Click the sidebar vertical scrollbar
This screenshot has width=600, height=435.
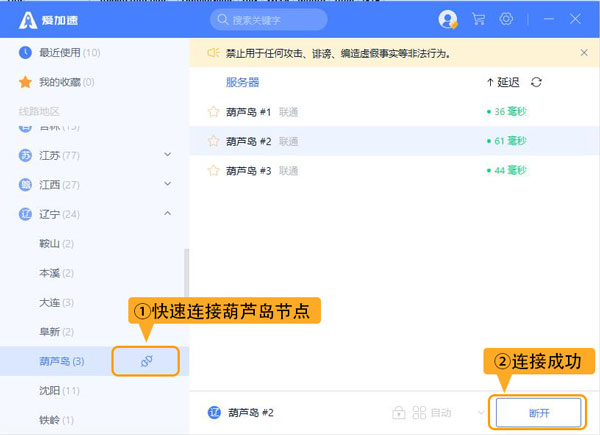pyautogui.click(x=186, y=272)
